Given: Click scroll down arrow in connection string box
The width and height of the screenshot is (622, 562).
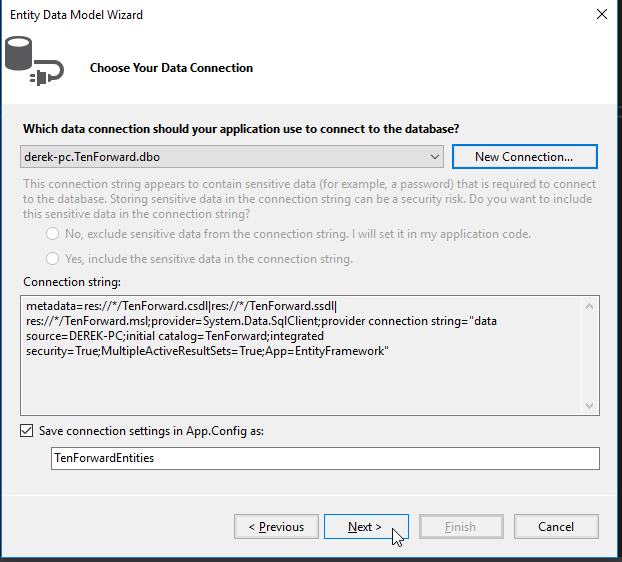Looking at the screenshot, I should pyautogui.click(x=591, y=403).
